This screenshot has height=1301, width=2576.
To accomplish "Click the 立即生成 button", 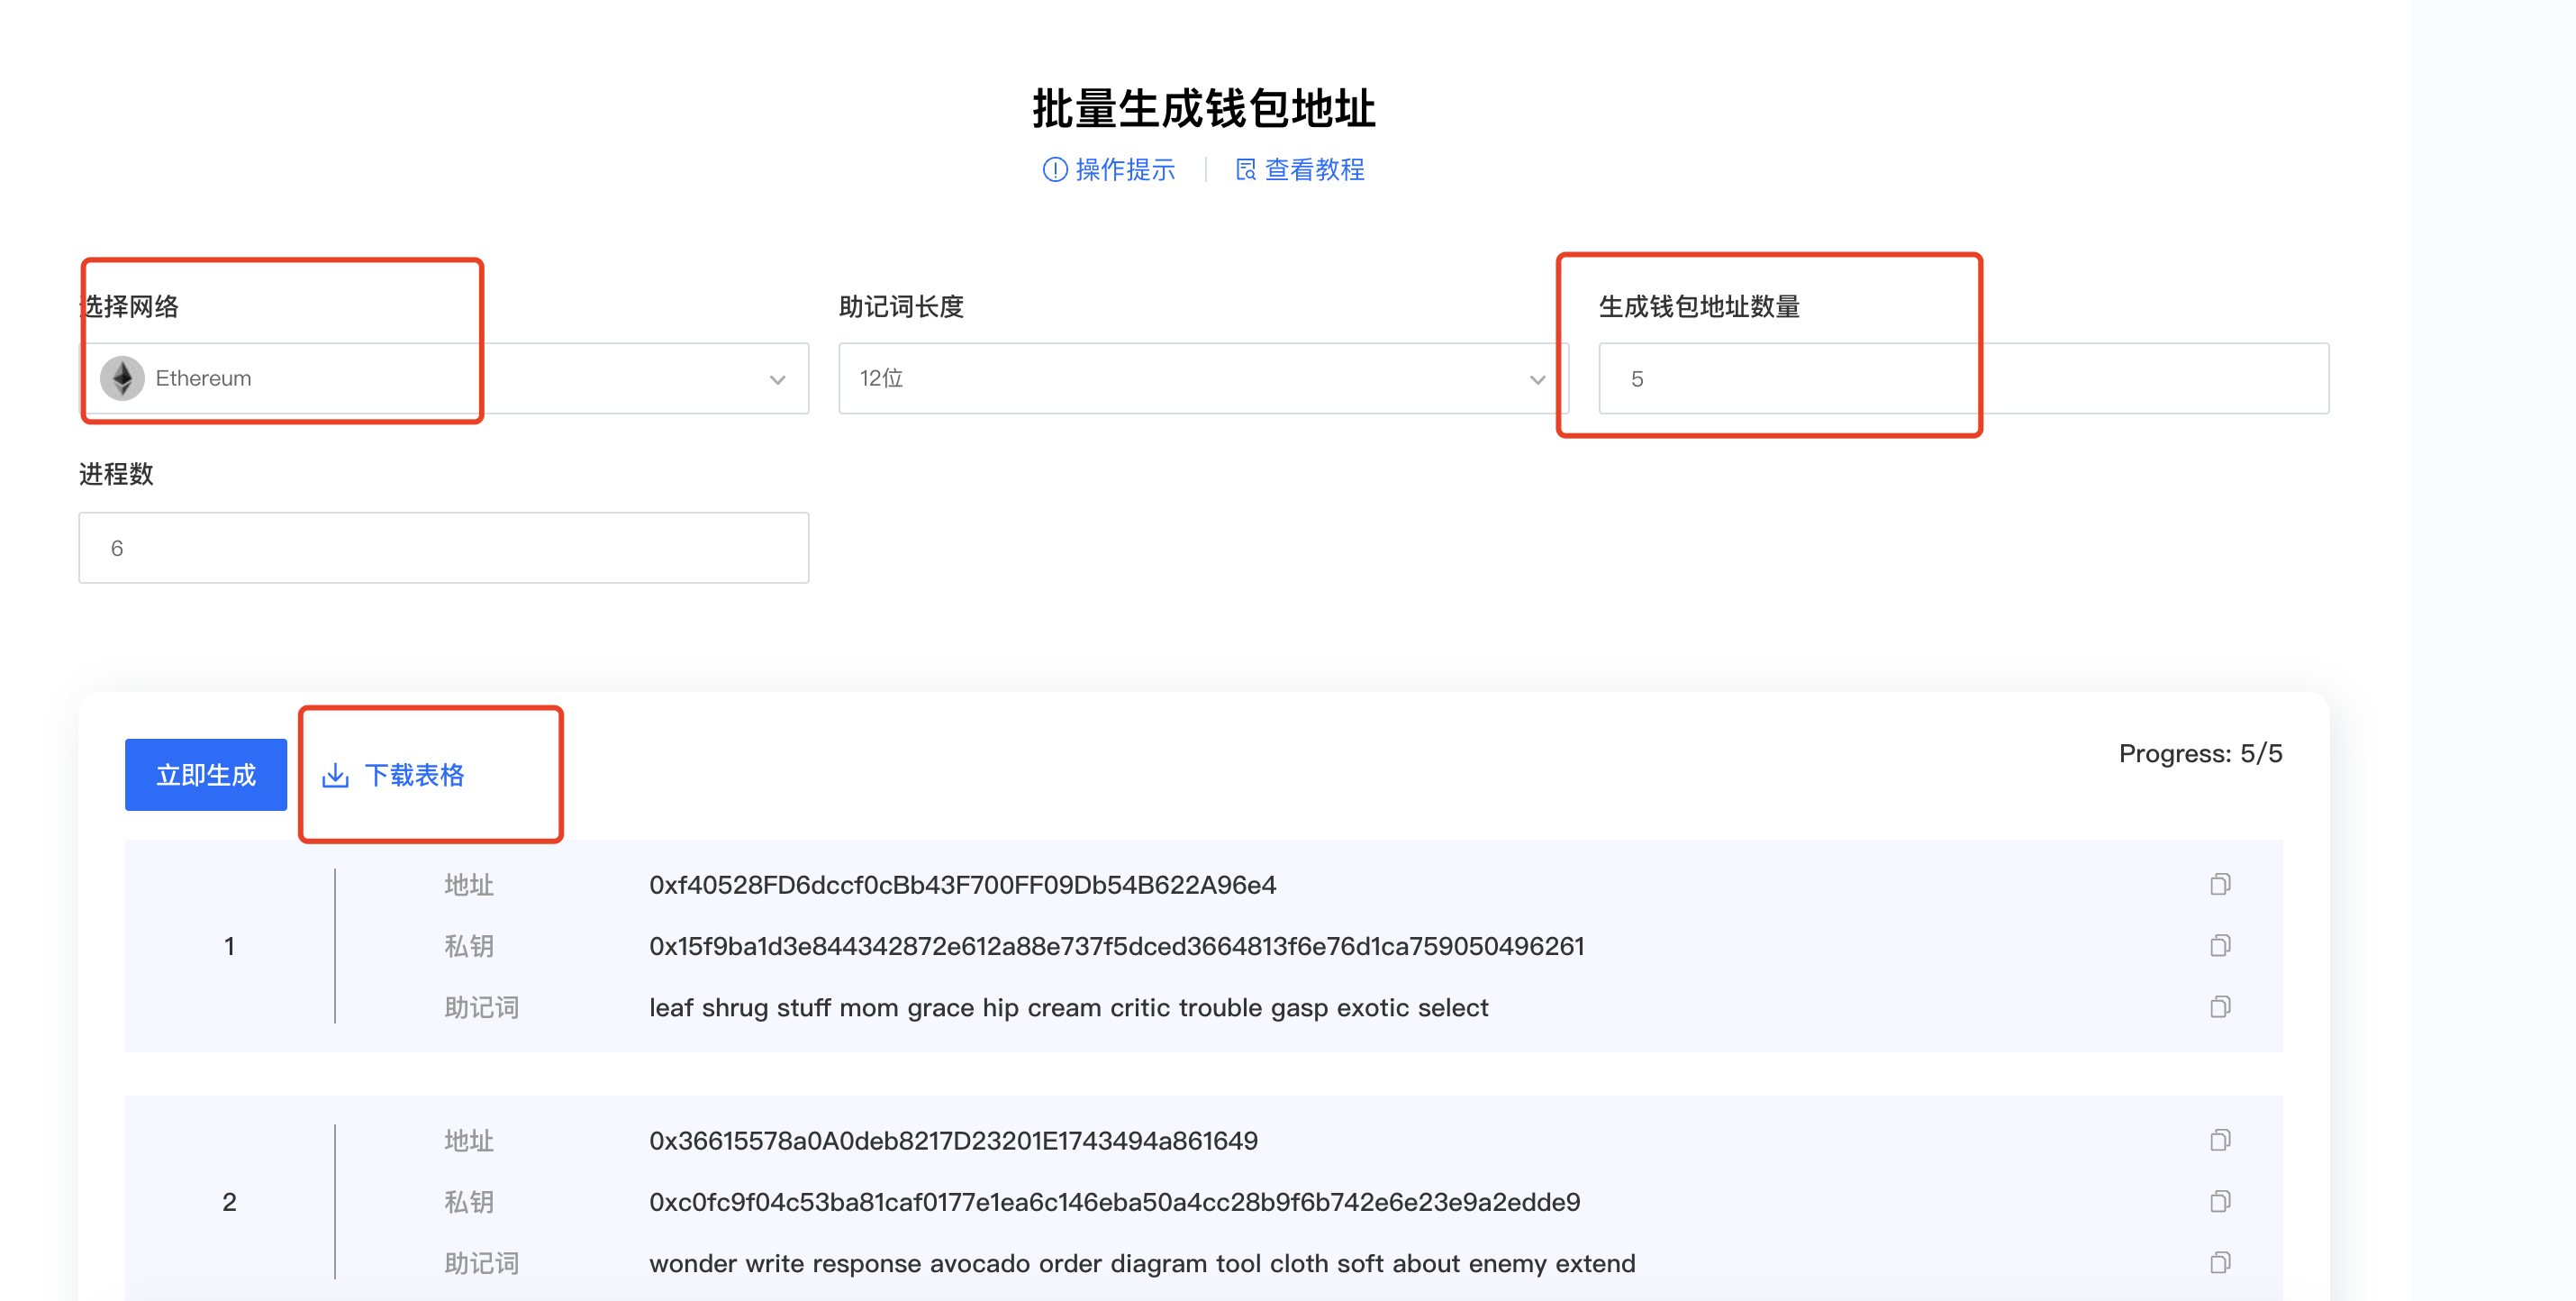I will coord(206,775).
